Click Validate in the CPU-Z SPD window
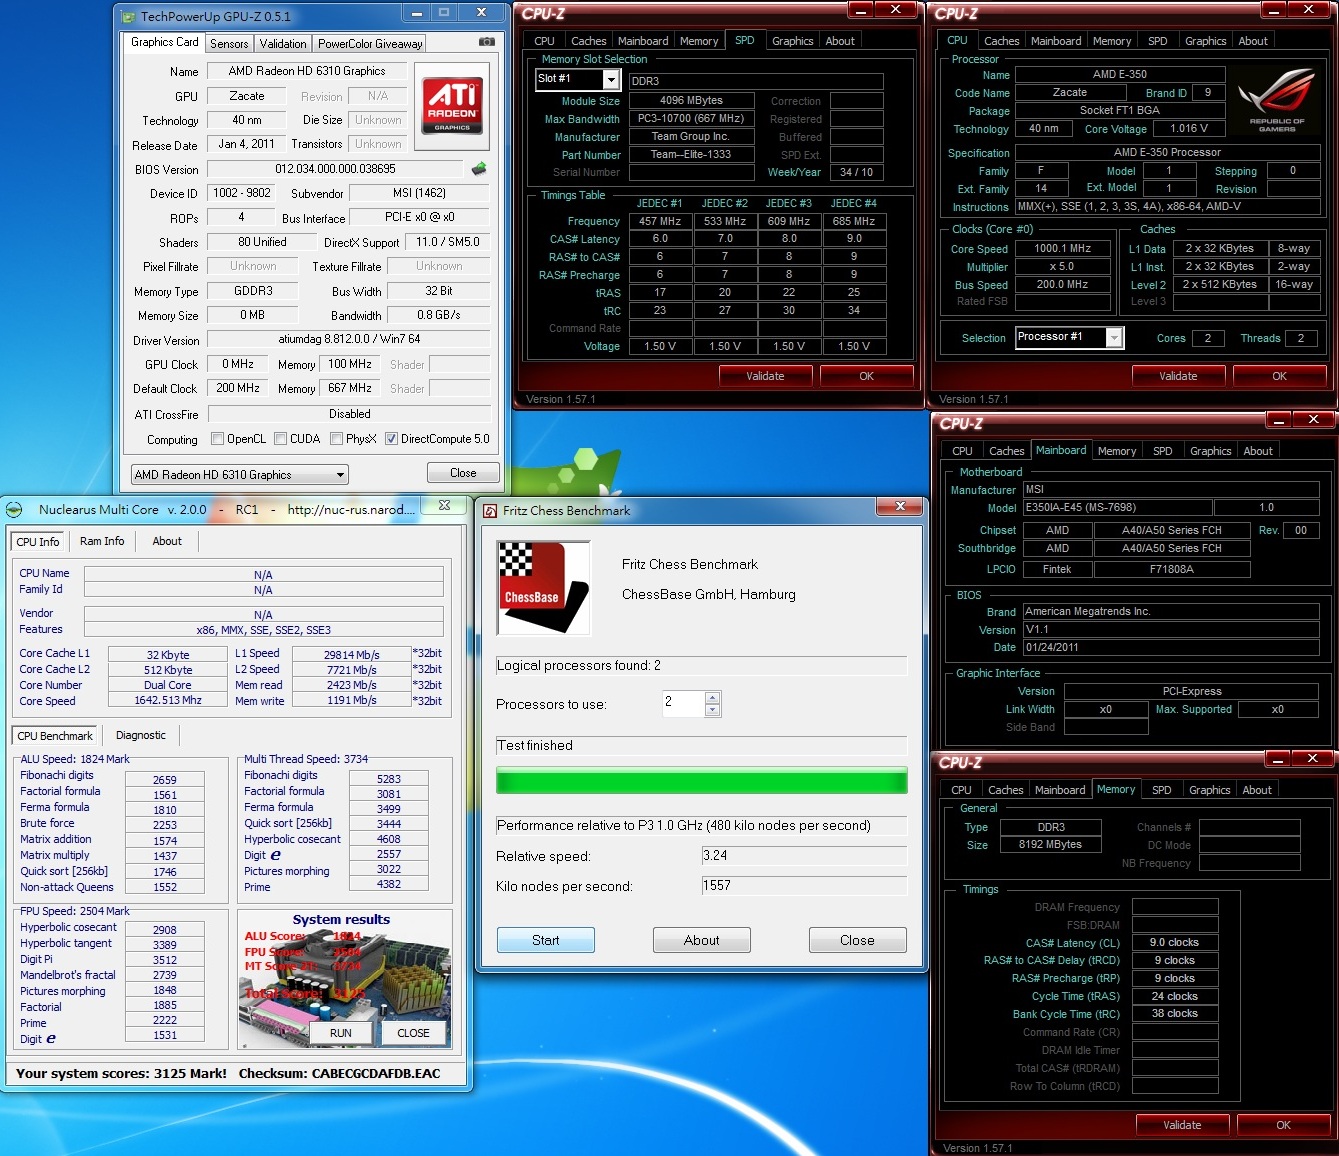Image resolution: width=1339 pixels, height=1156 pixels. click(765, 376)
